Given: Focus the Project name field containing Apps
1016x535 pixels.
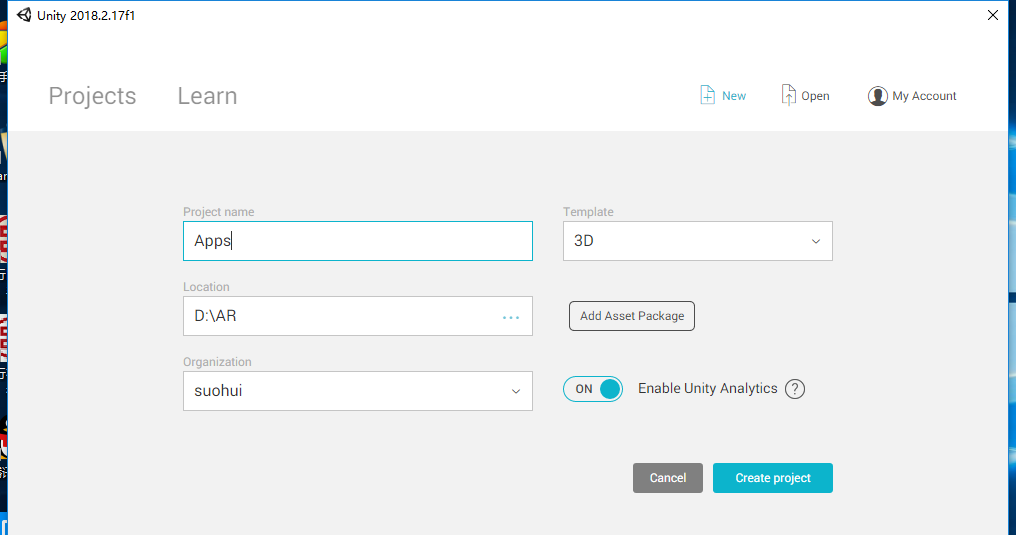Looking at the screenshot, I should [358, 241].
